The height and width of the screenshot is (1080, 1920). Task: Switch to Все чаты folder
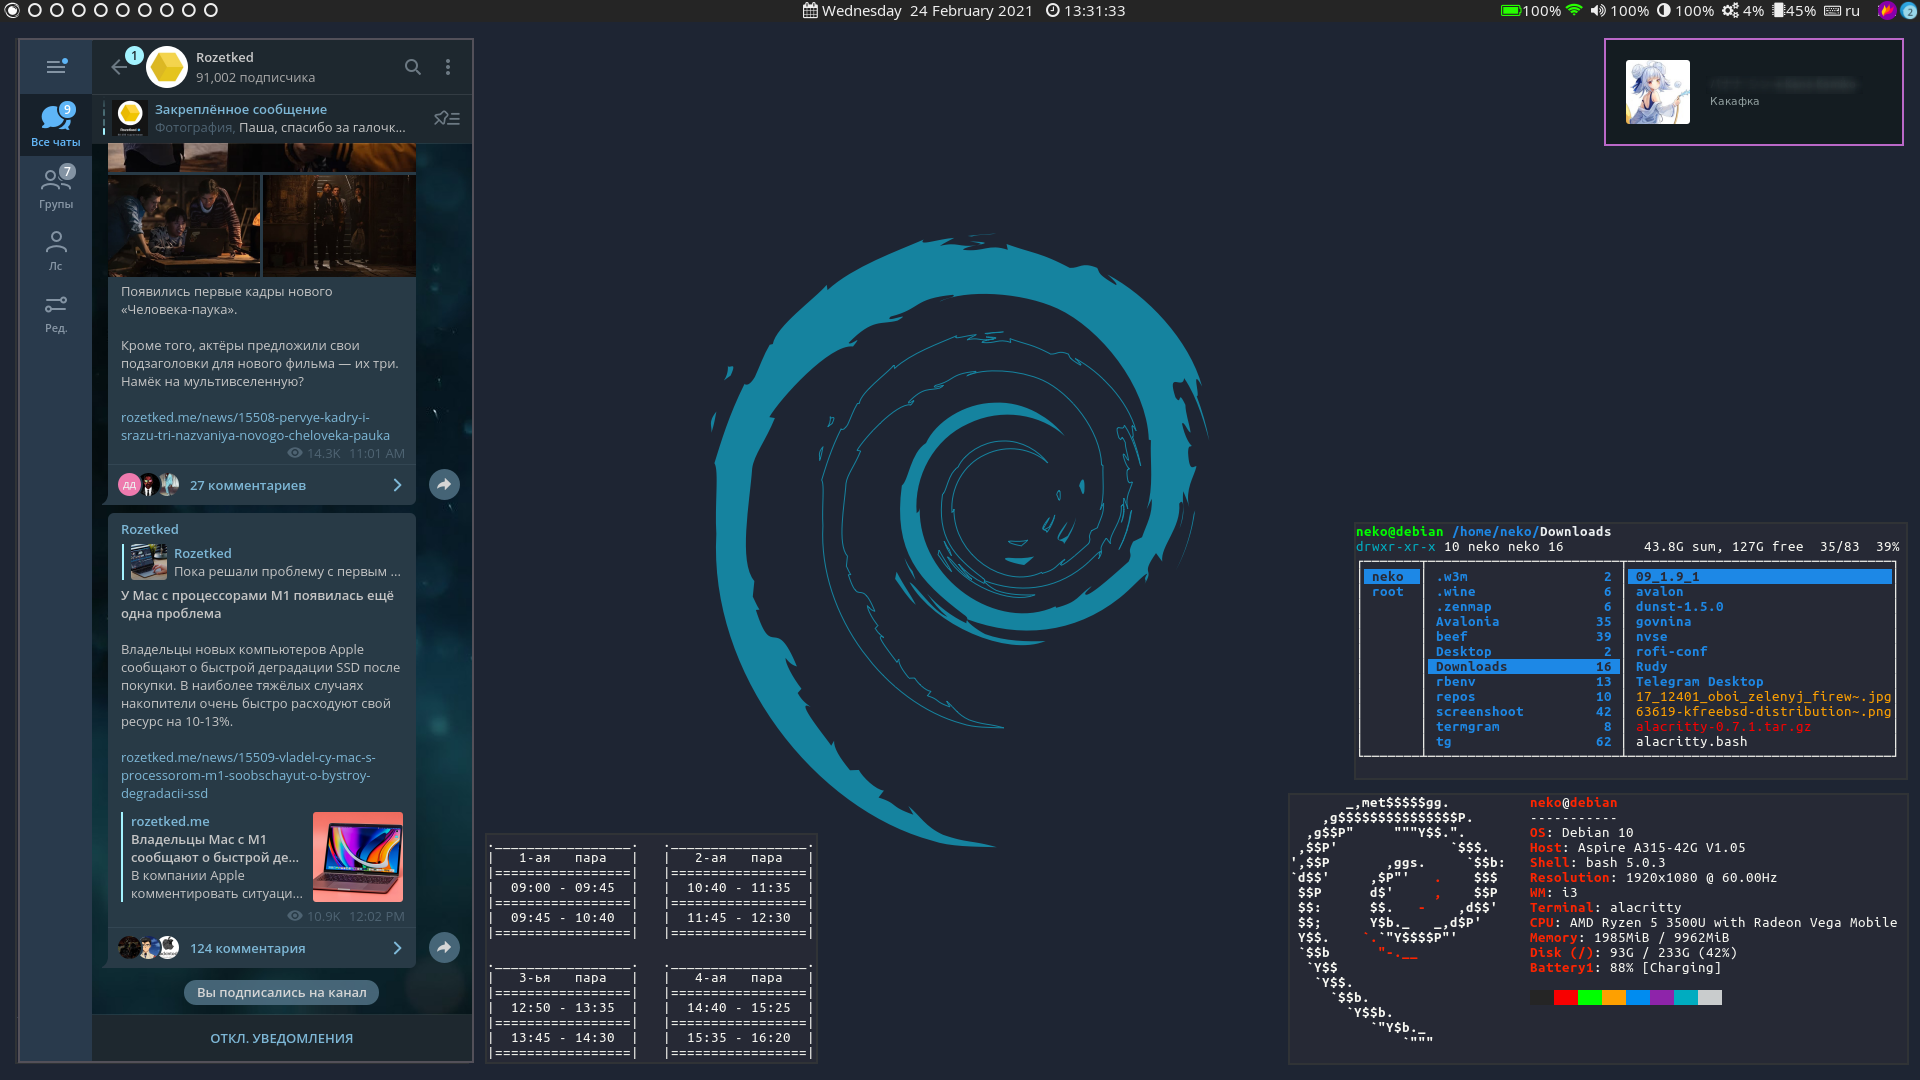click(56, 124)
